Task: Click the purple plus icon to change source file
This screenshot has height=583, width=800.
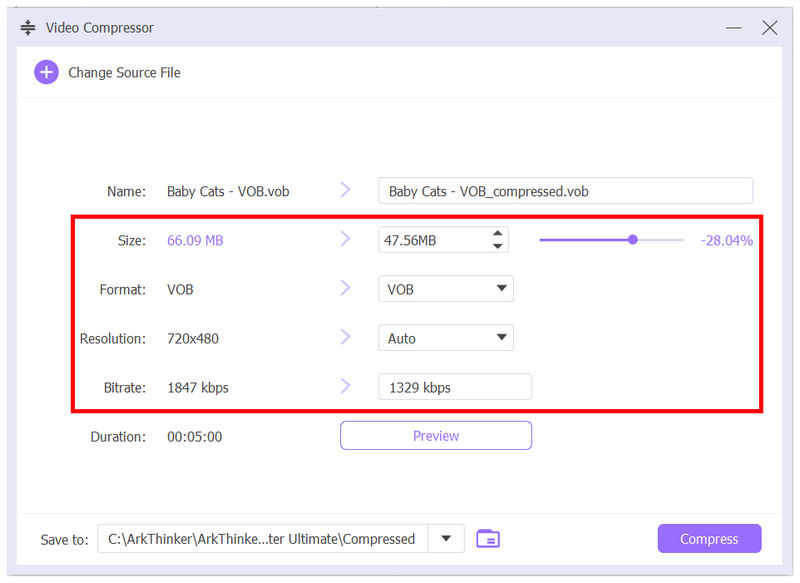Action: pyautogui.click(x=46, y=72)
